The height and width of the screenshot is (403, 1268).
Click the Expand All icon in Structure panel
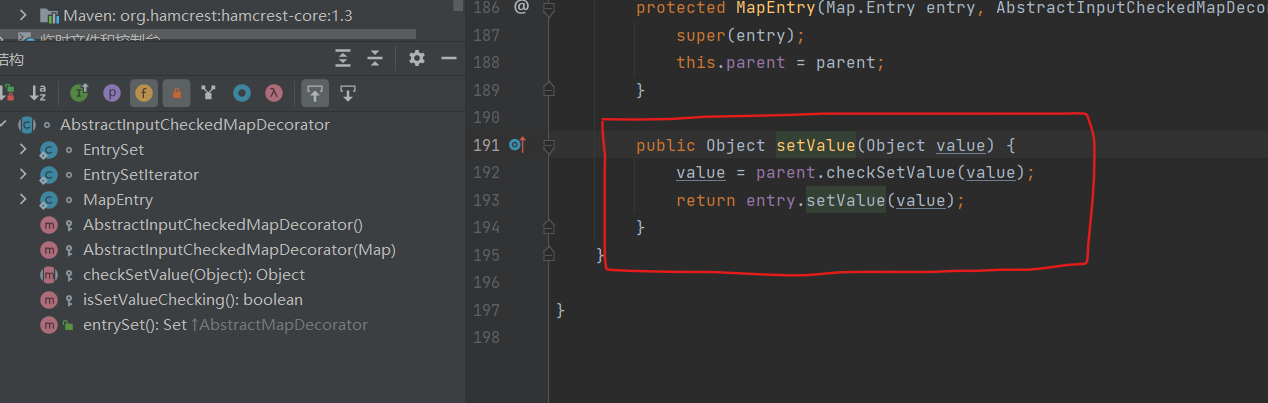(343, 59)
